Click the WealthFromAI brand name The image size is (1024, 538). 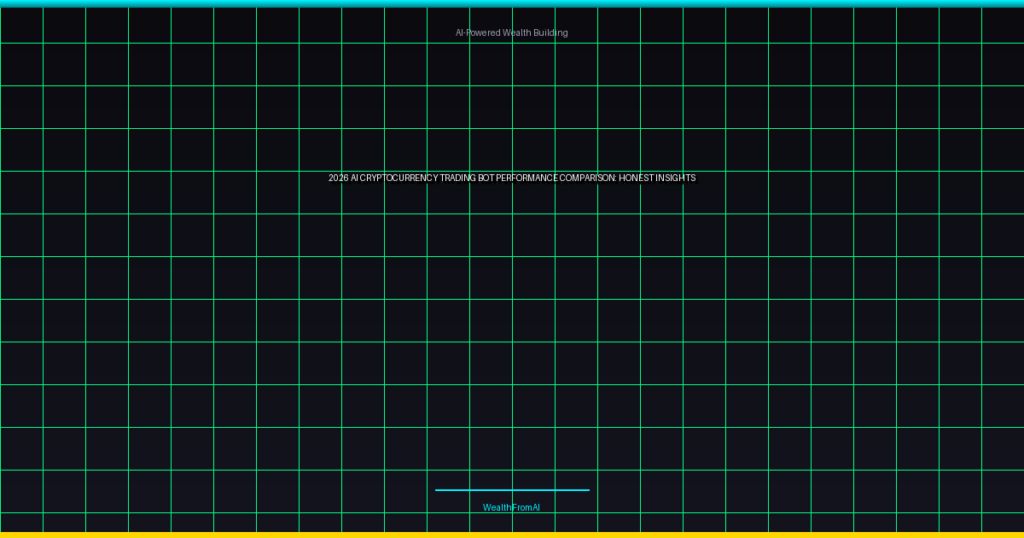pyautogui.click(x=511, y=508)
